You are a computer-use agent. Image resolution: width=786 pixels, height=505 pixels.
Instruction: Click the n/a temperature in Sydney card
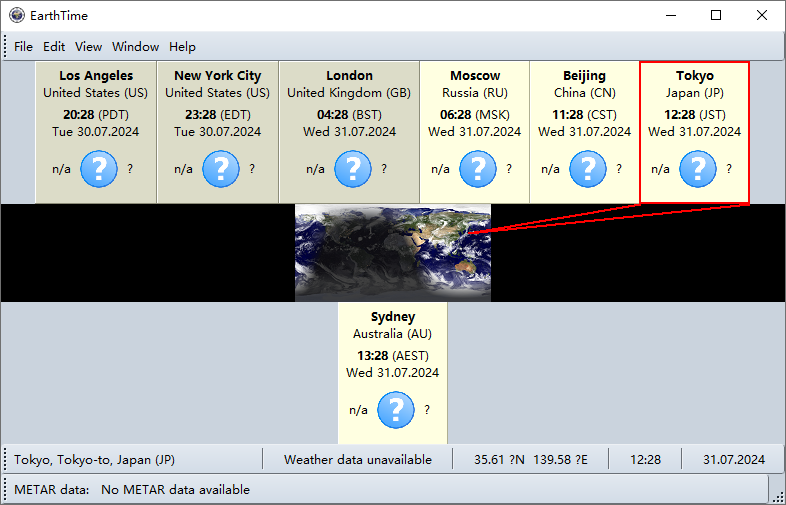point(358,410)
